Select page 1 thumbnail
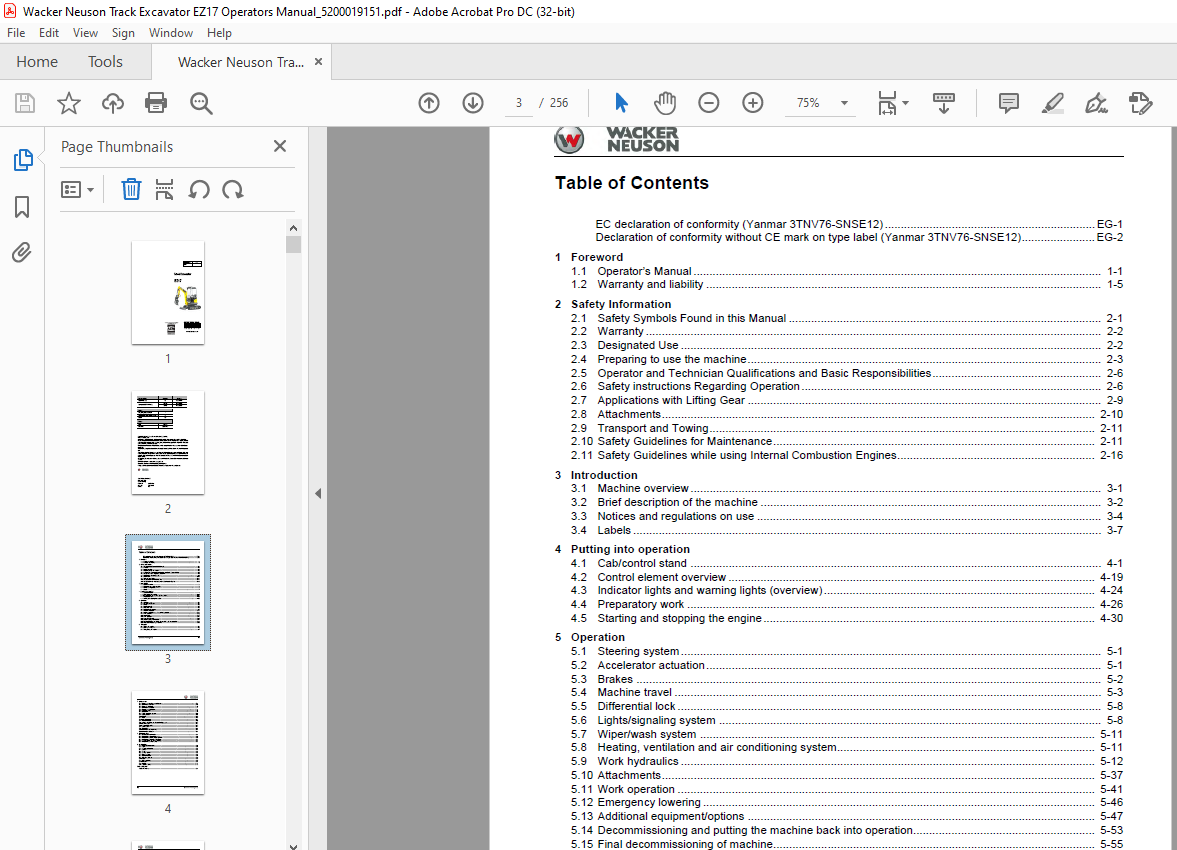Screen dimensions: 1177x850 point(167,293)
